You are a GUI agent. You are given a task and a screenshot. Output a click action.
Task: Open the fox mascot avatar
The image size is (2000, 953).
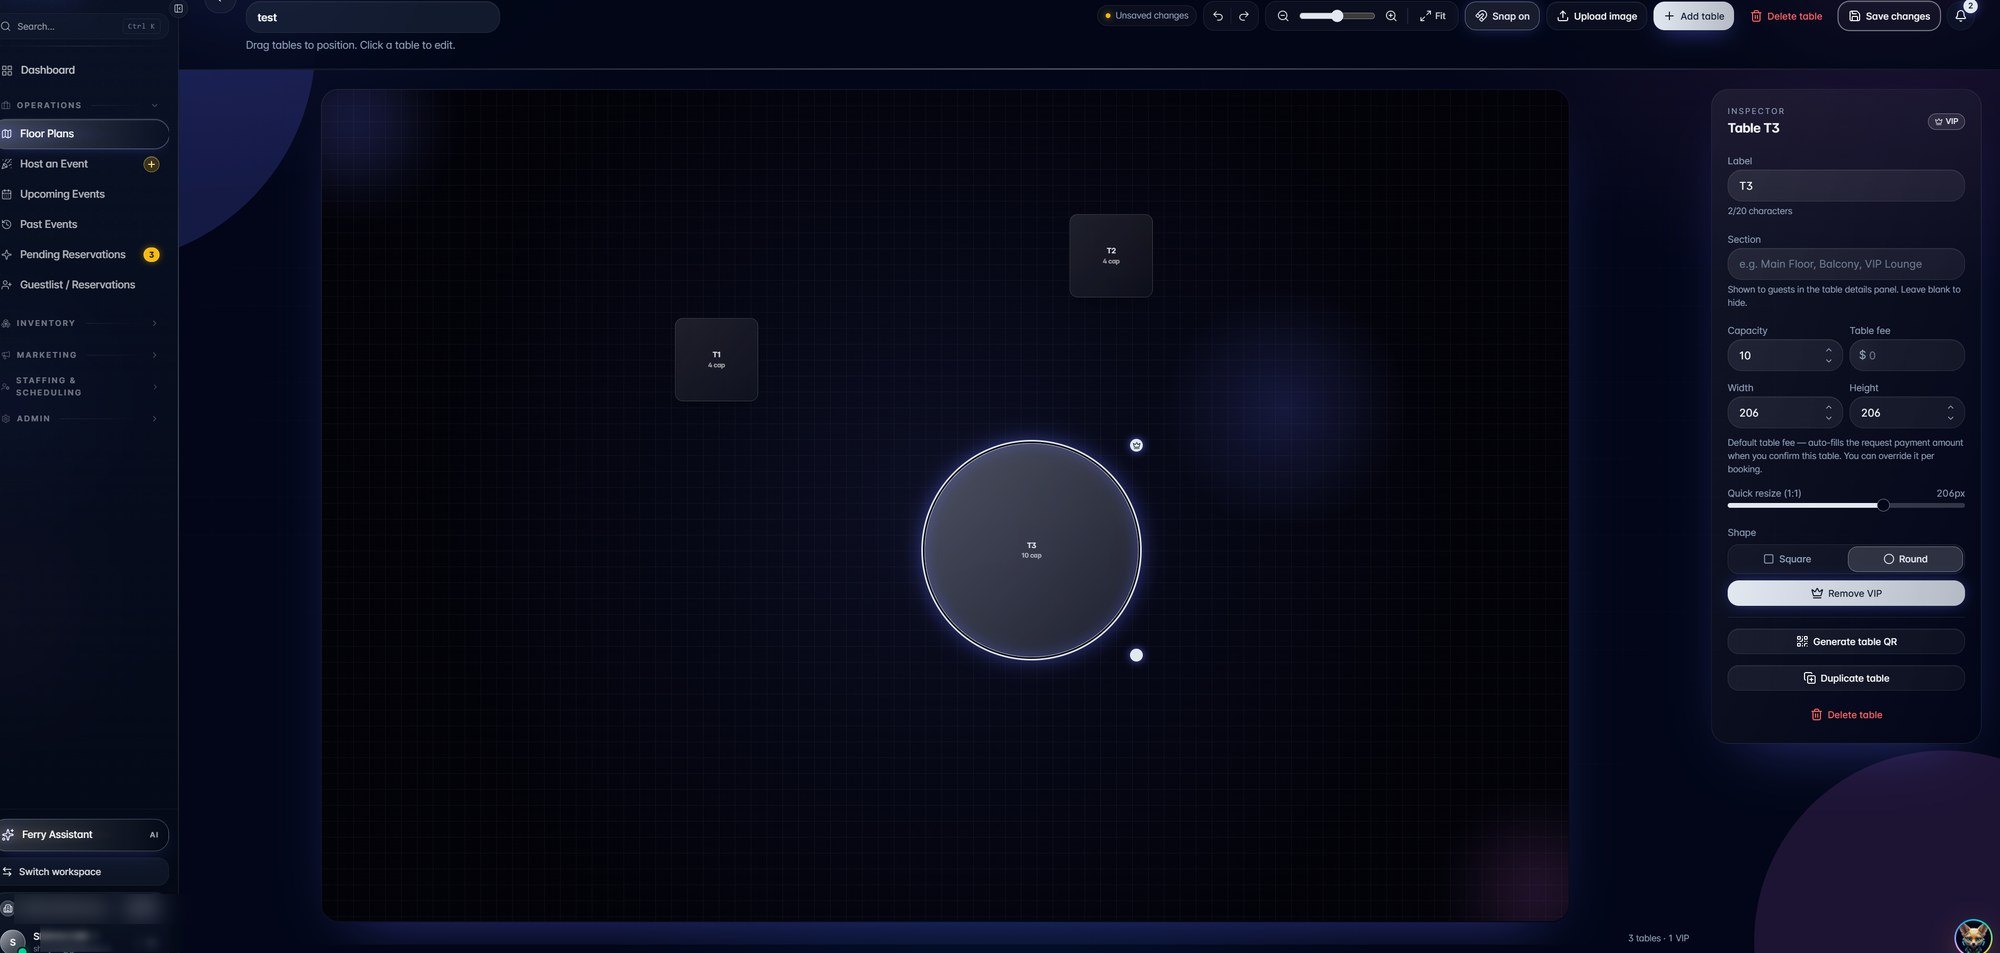[1973, 936]
